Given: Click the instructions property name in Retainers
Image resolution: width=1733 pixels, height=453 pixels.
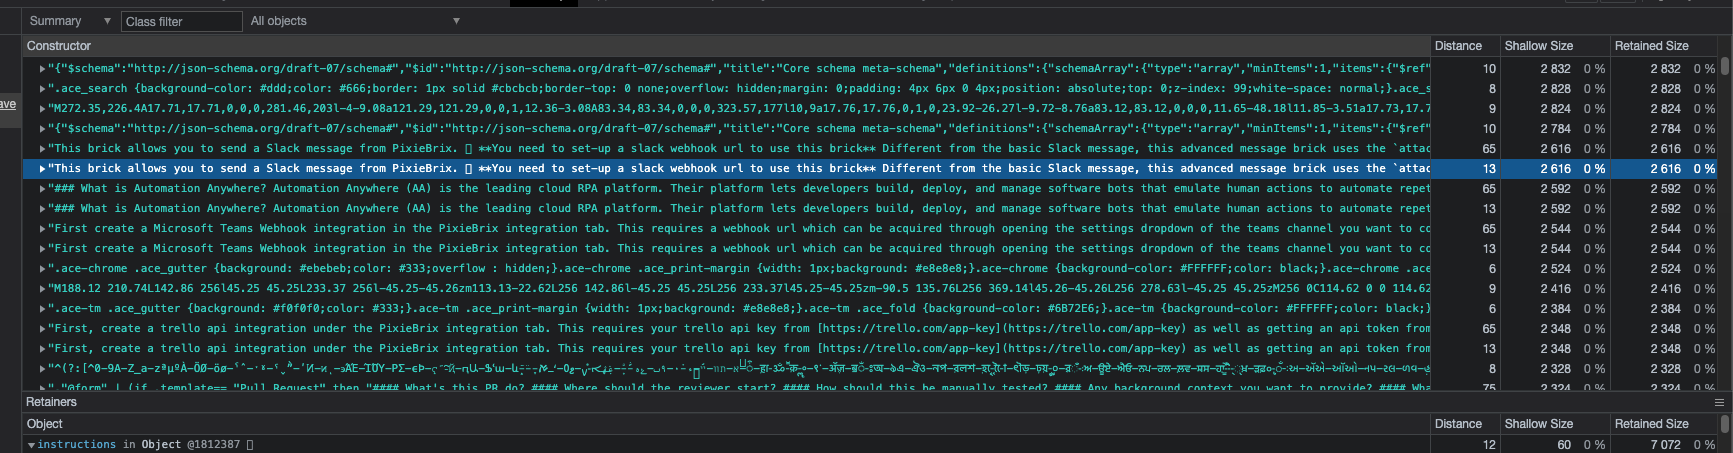Looking at the screenshot, I should coord(77,445).
